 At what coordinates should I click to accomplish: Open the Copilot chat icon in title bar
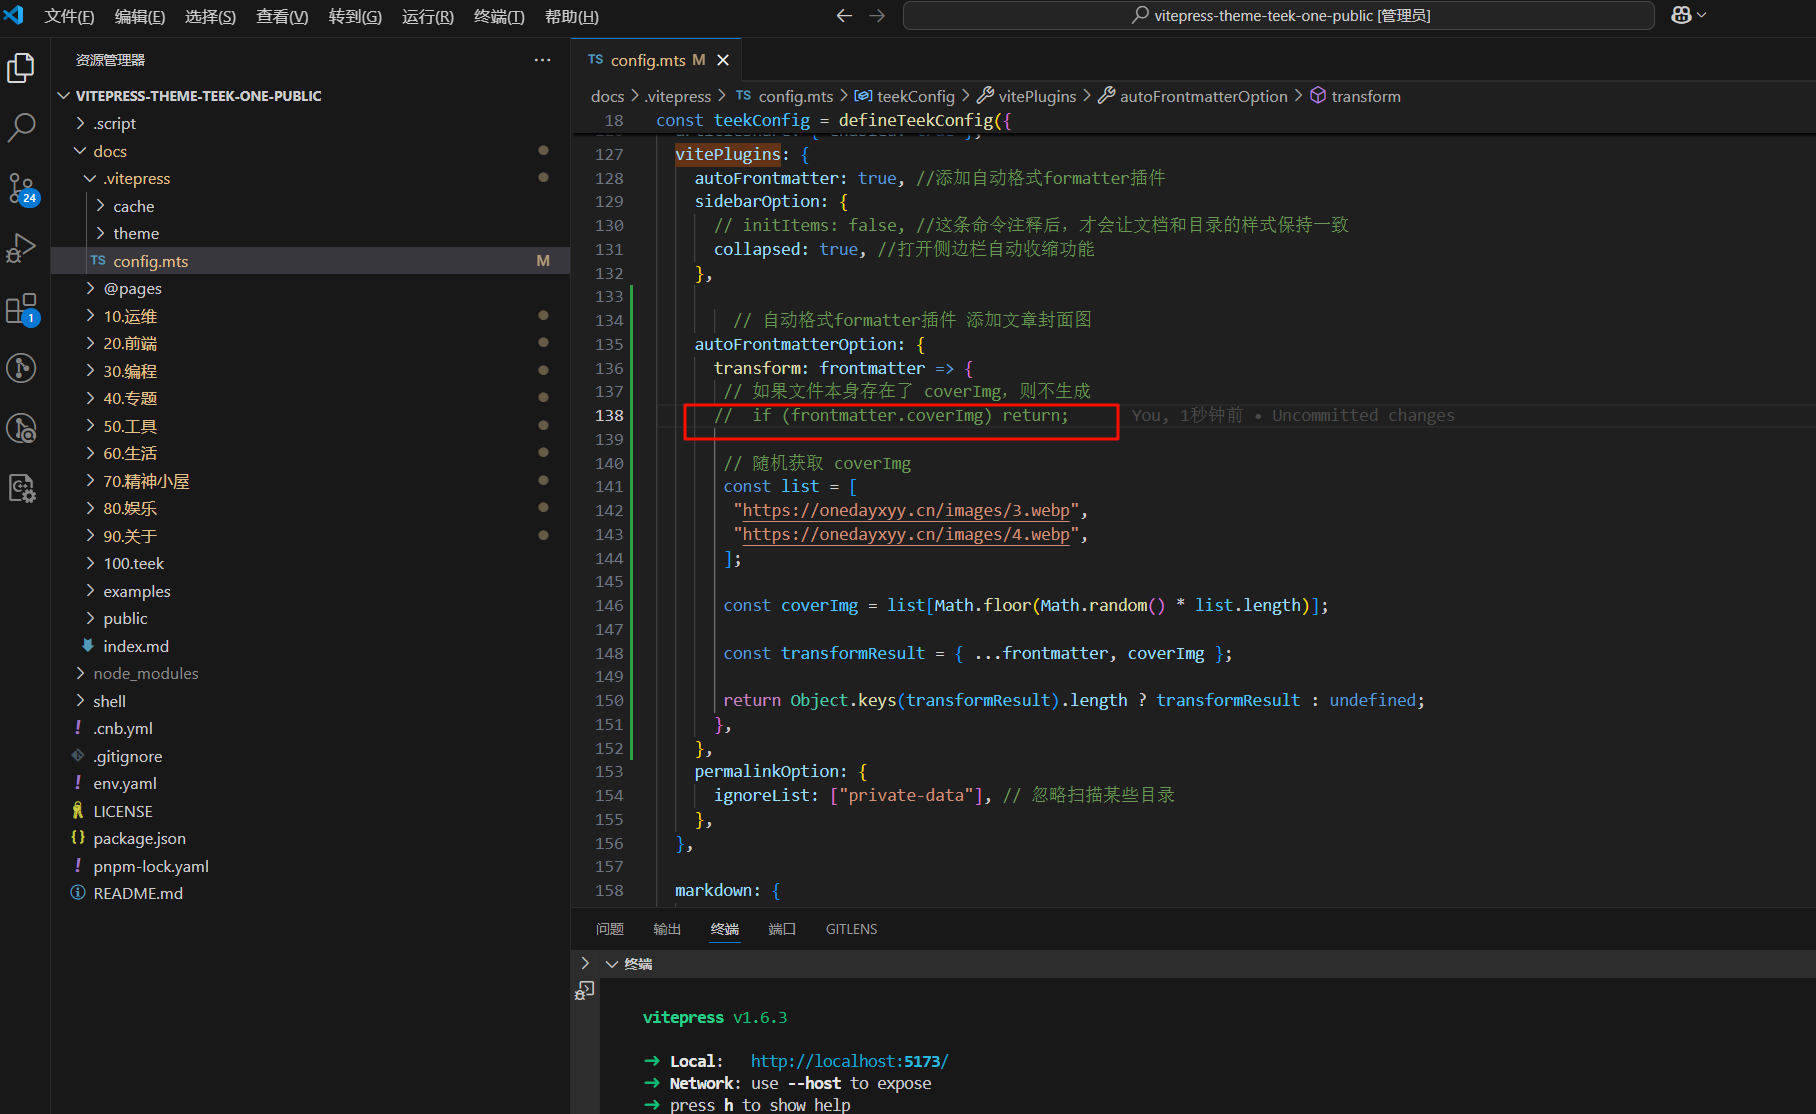coord(1681,15)
